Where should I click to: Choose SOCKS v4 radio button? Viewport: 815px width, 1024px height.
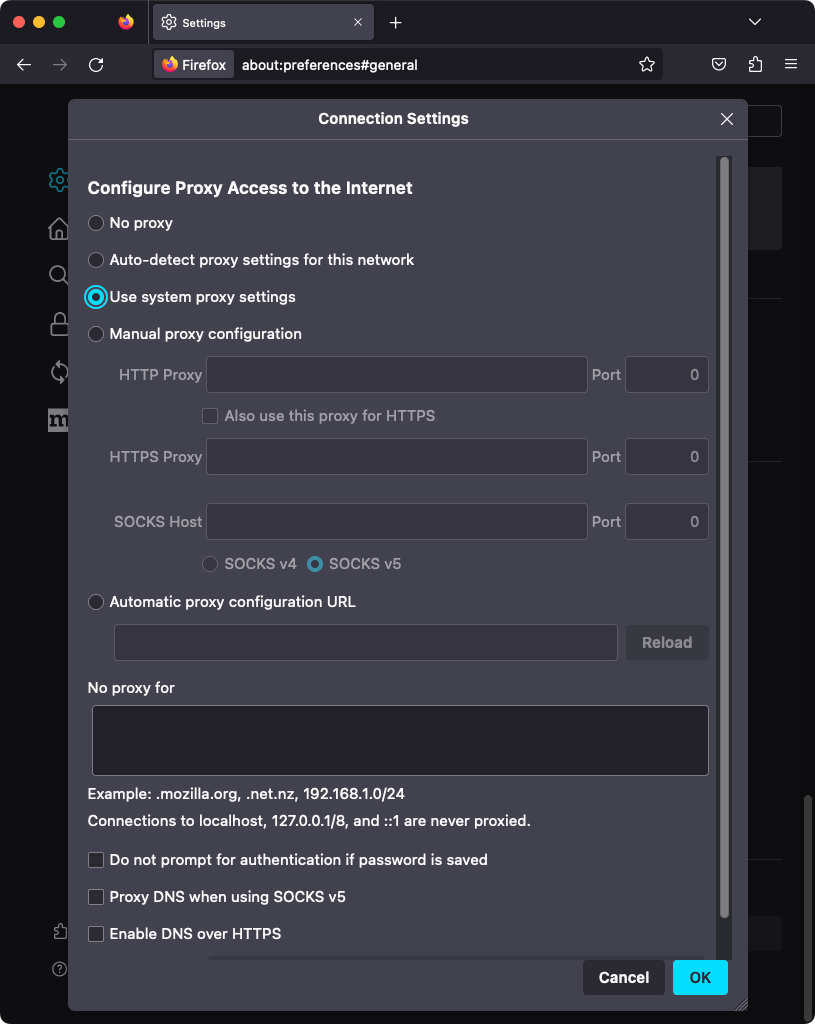pyautogui.click(x=210, y=564)
